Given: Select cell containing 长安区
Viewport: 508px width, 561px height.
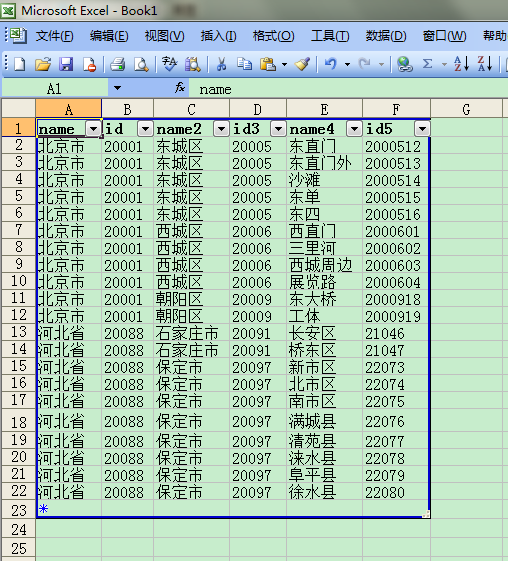Looking at the screenshot, I should pyautogui.click(x=324, y=333).
